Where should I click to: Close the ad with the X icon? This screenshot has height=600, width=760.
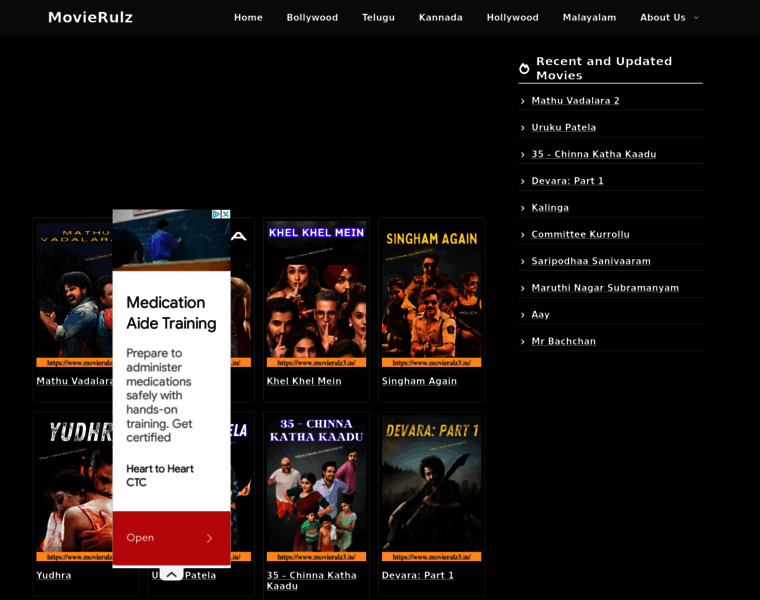pos(226,214)
